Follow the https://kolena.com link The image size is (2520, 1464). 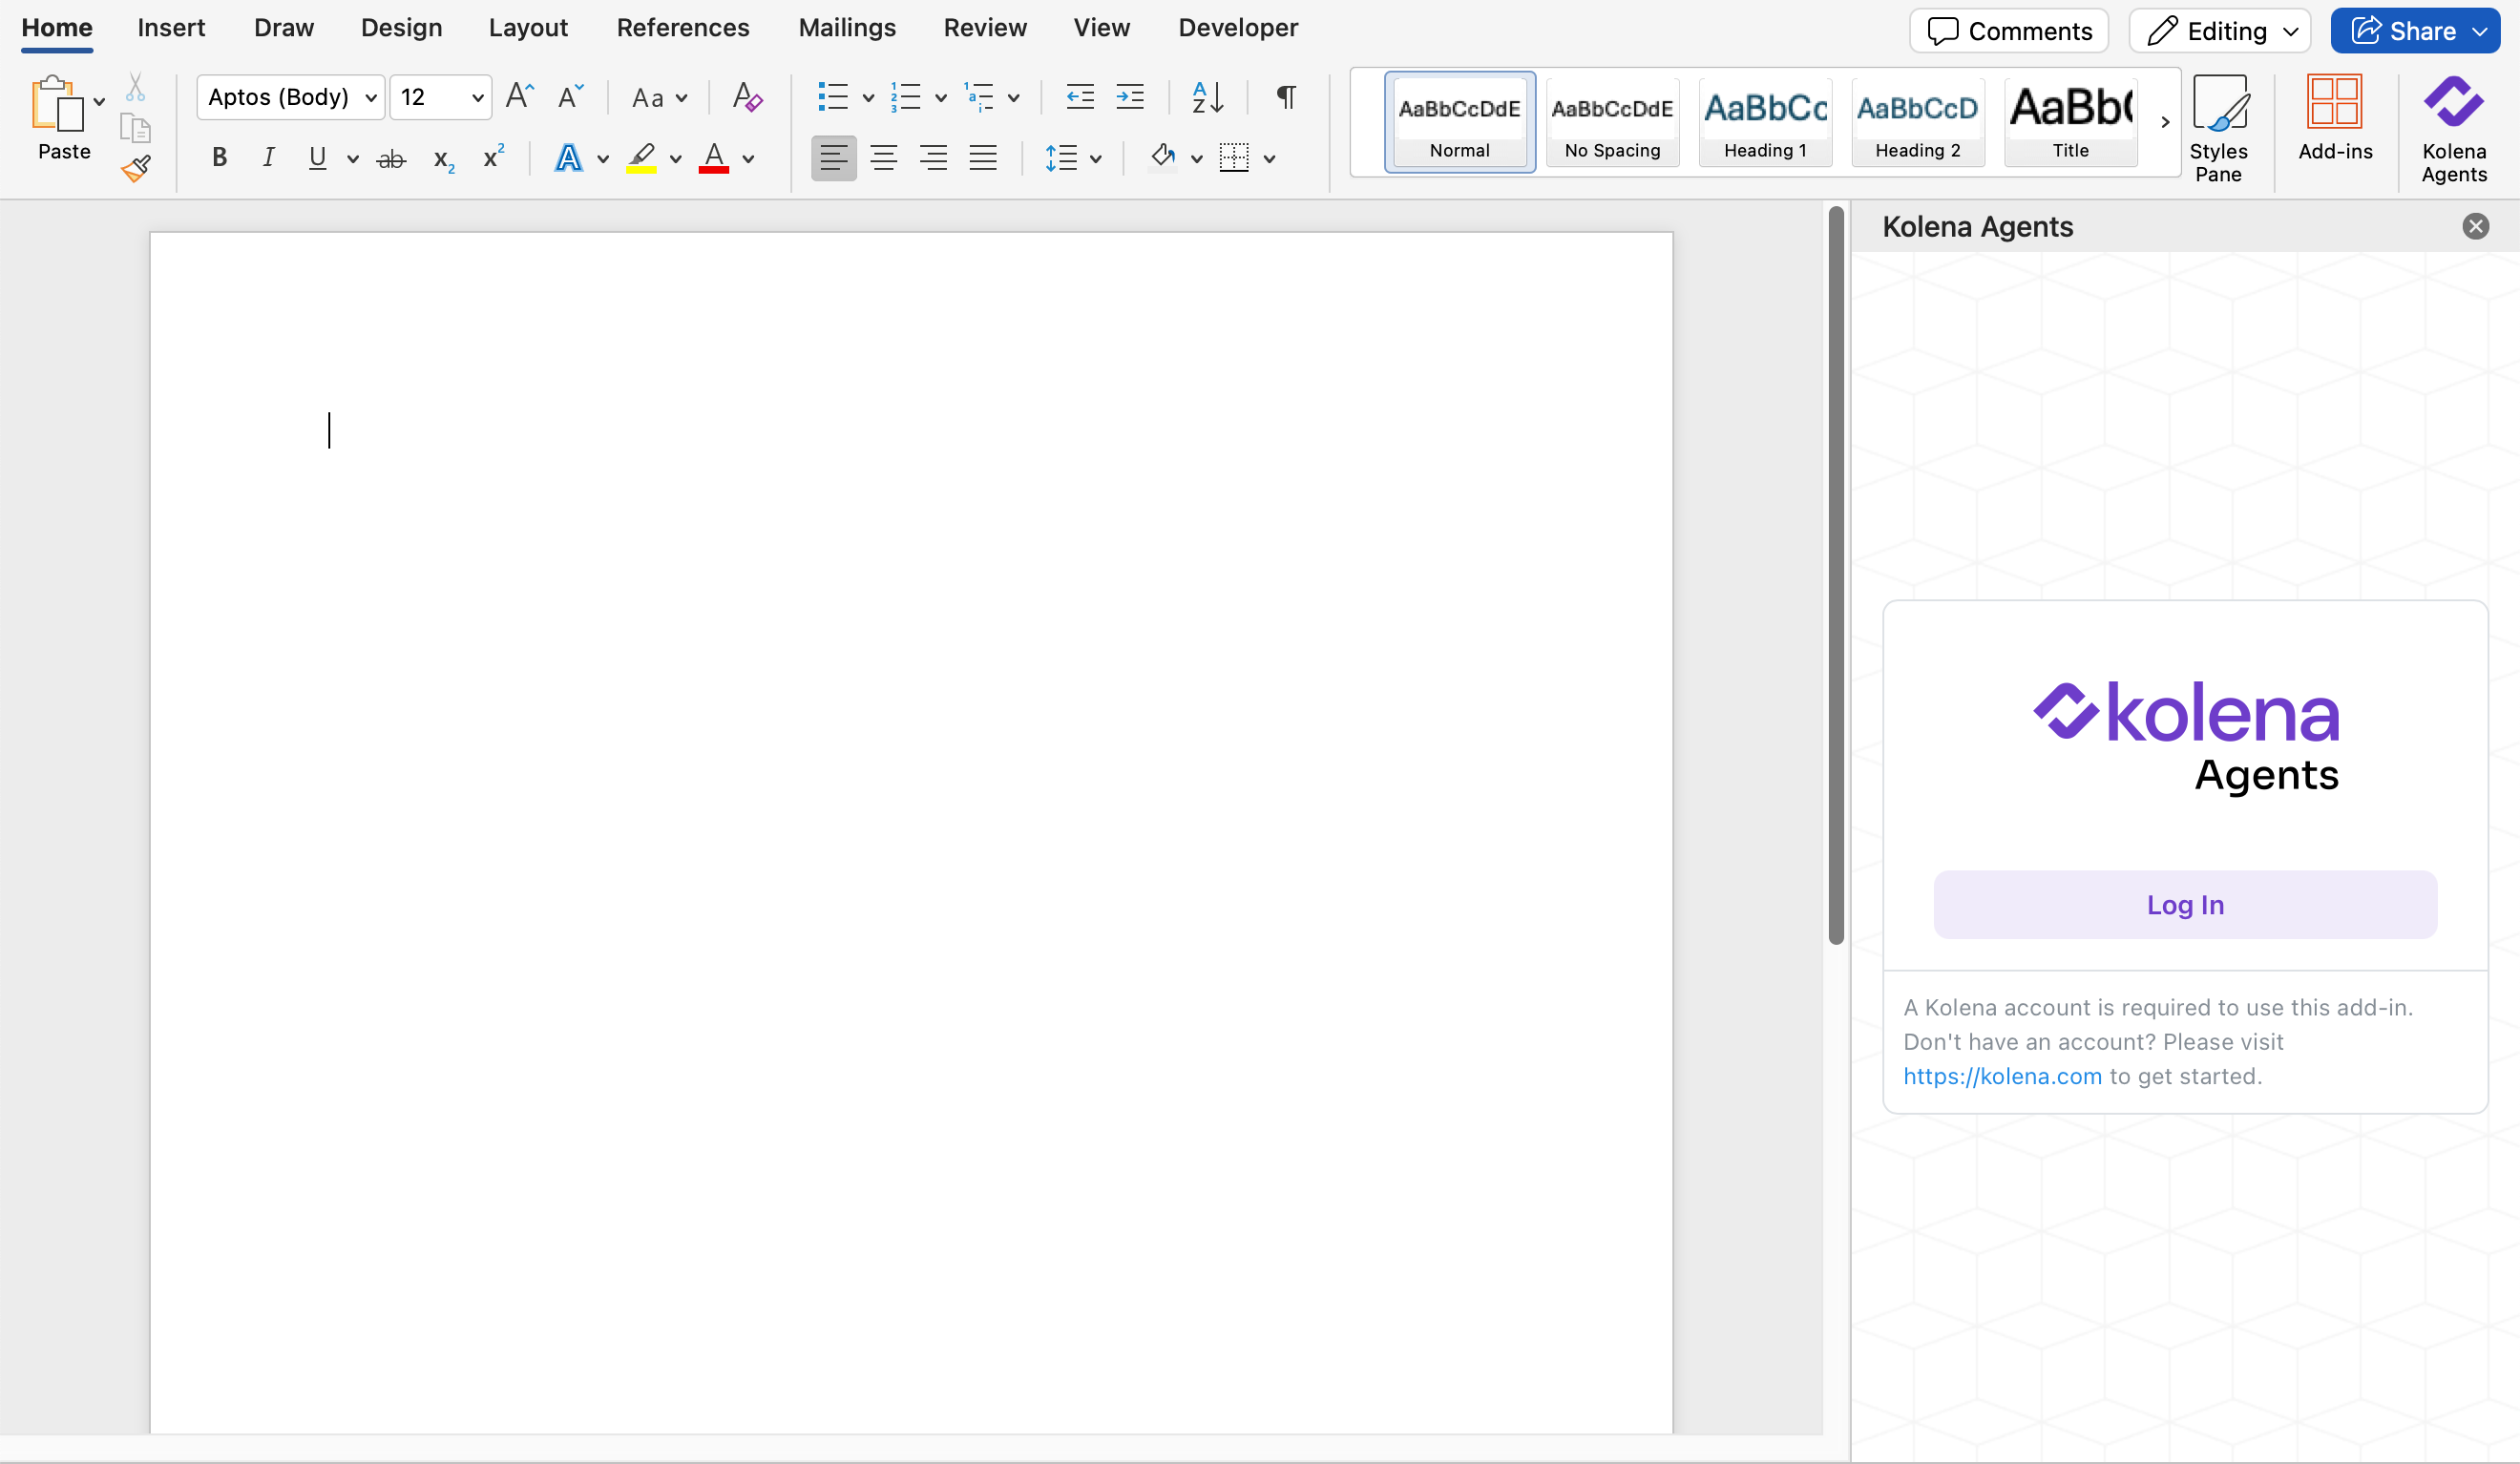click(2002, 1076)
